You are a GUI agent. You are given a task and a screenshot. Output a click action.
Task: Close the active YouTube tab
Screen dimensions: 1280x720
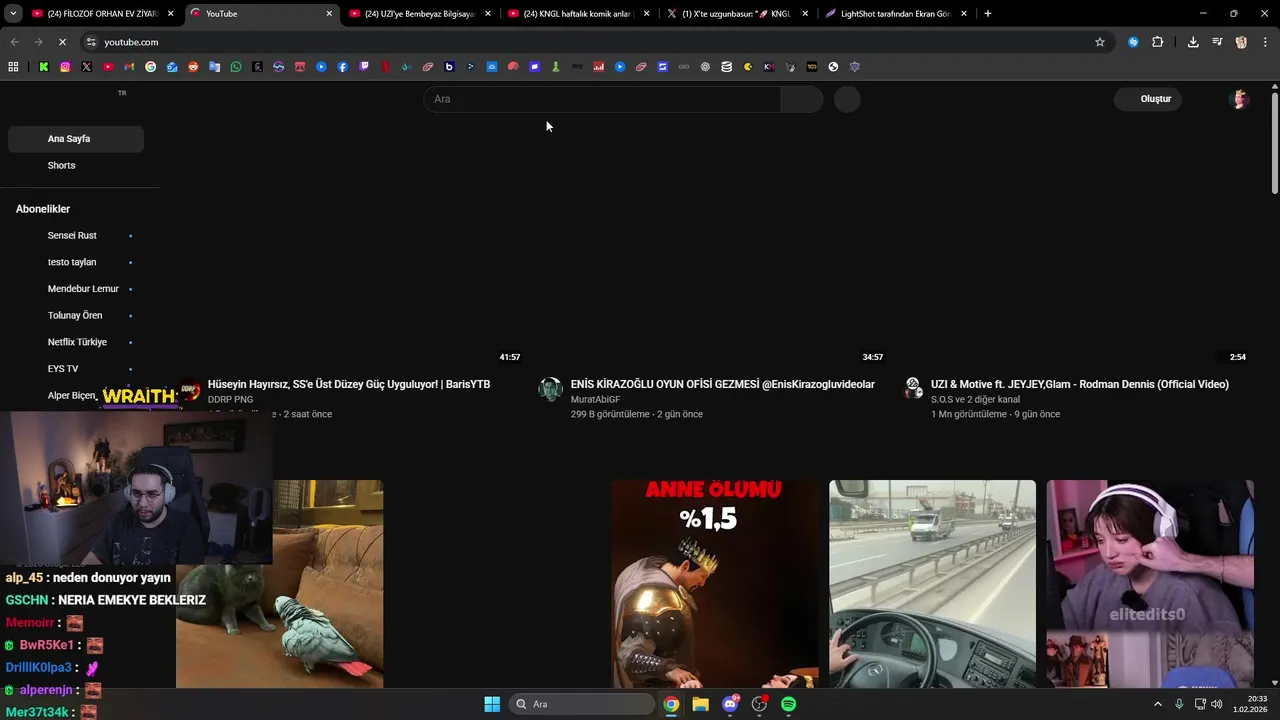point(329,14)
